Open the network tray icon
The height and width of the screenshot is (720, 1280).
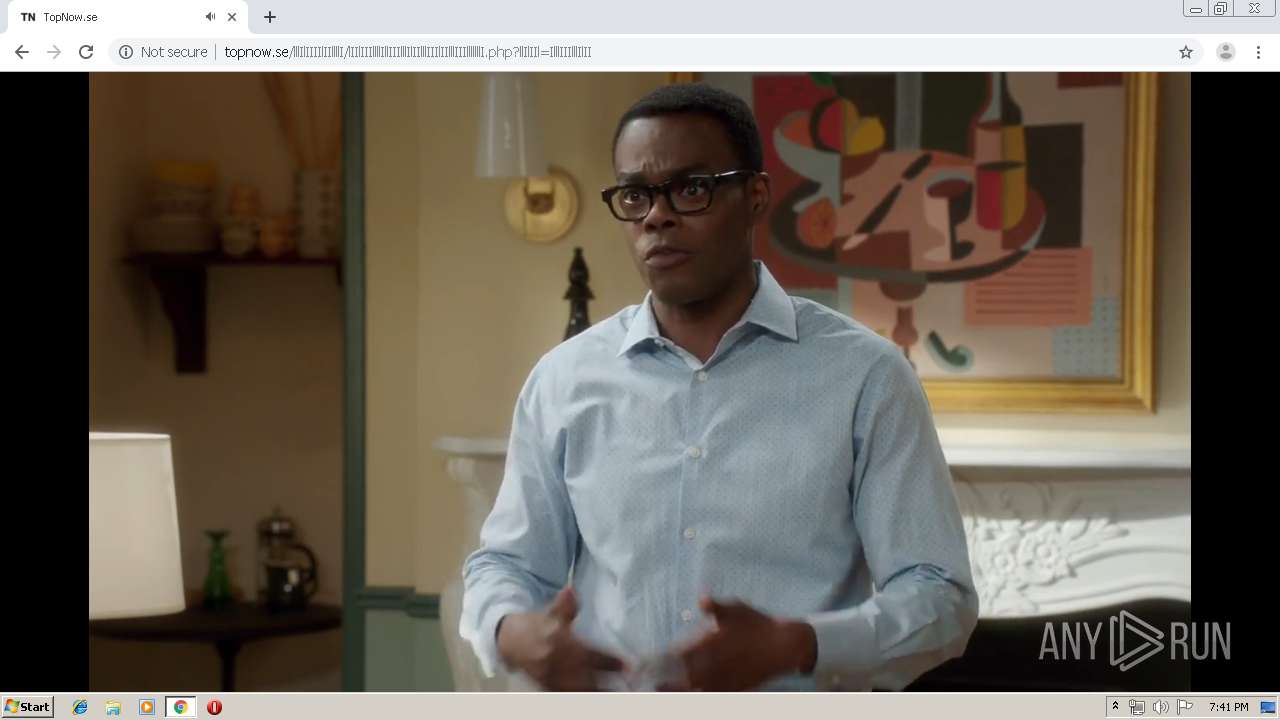click(1137, 707)
